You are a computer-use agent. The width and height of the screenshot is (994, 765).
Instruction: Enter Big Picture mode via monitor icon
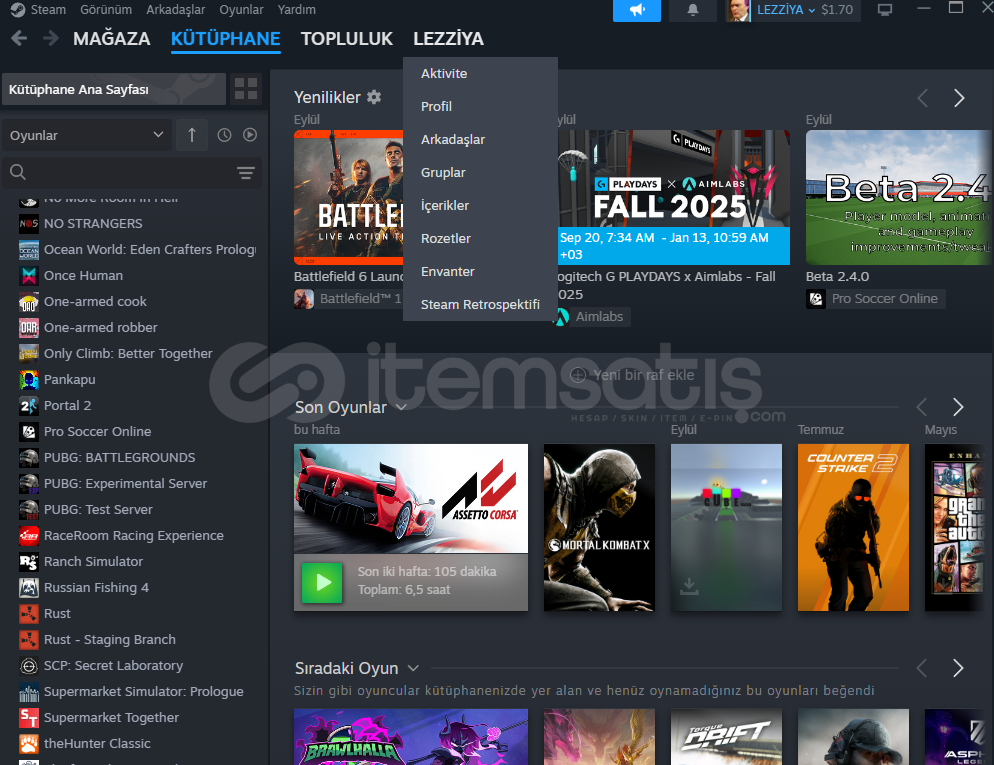tap(884, 10)
